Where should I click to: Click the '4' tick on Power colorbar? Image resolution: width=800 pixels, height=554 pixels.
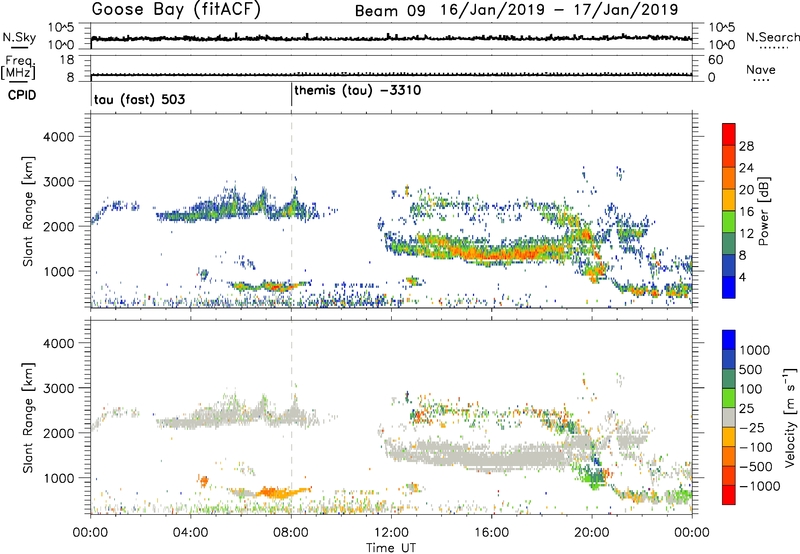(742, 277)
